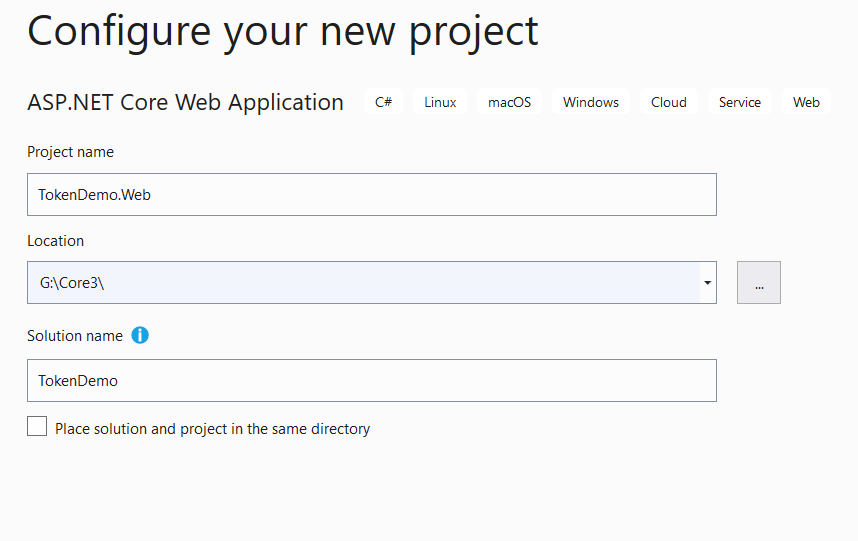Image resolution: width=858 pixels, height=541 pixels.
Task: Click the Project name label
Action: tap(71, 152)
